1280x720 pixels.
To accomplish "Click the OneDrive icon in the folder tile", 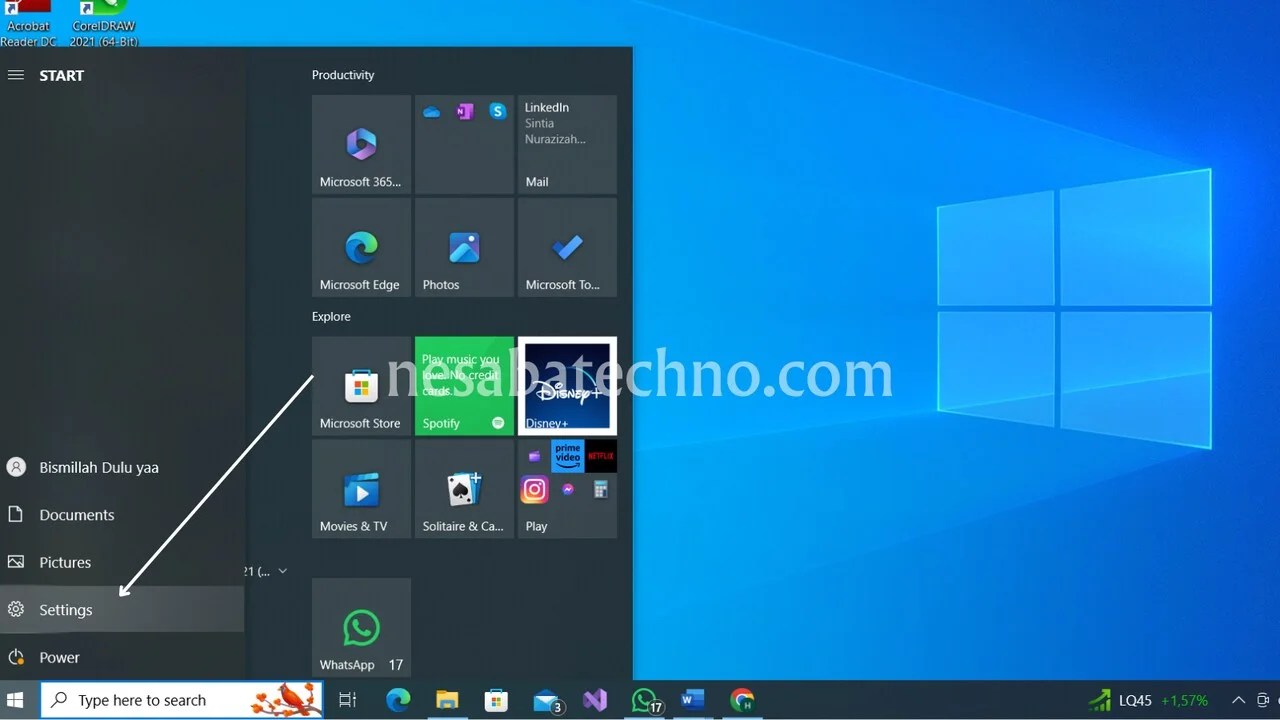I will point(432,112).
